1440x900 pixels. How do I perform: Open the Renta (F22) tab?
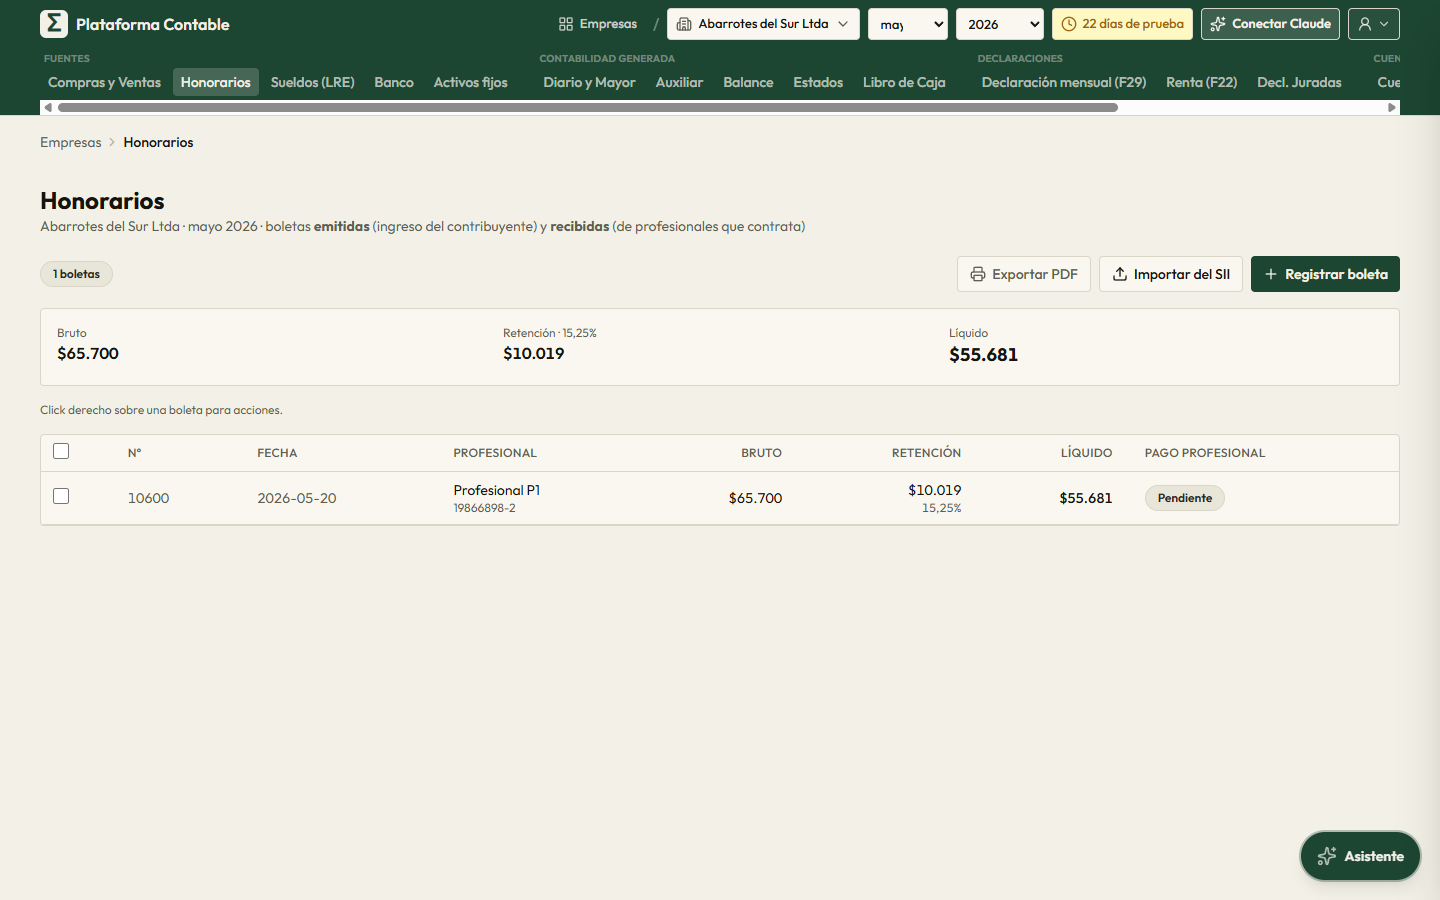click(x=1201, y=82)
